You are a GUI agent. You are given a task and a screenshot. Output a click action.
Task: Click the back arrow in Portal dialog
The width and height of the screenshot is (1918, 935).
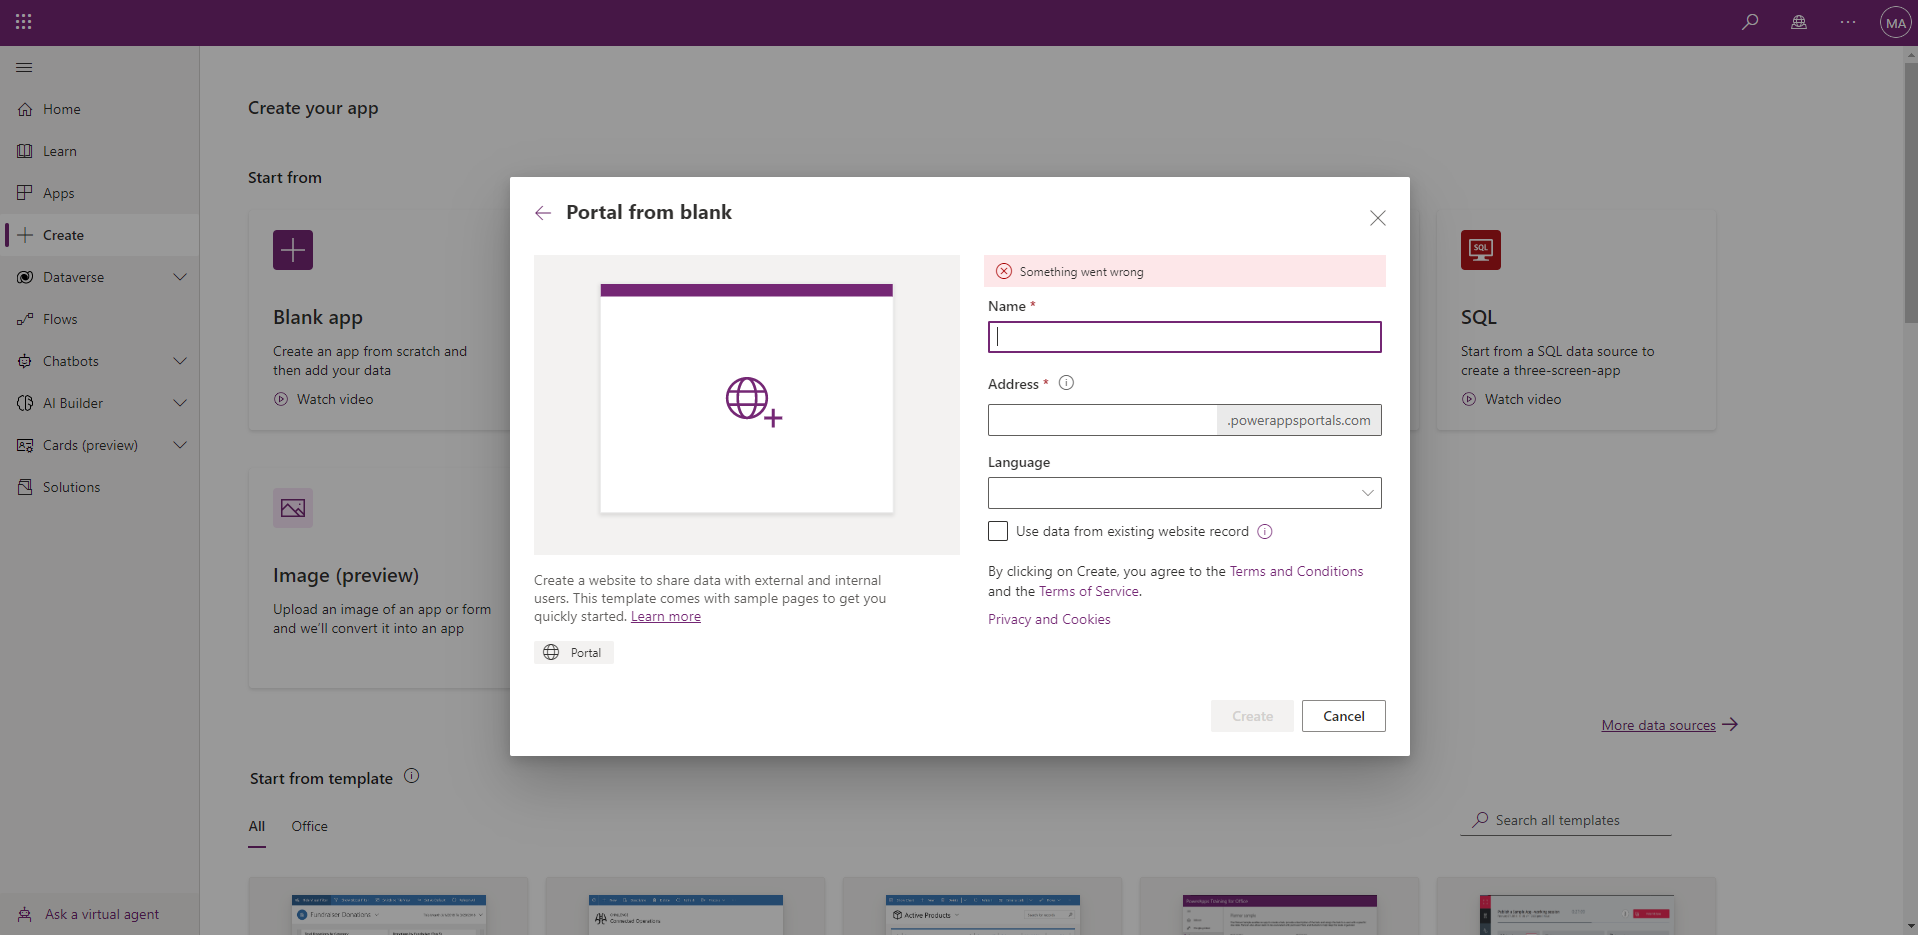pyautogui.click(x=543, y=213)
